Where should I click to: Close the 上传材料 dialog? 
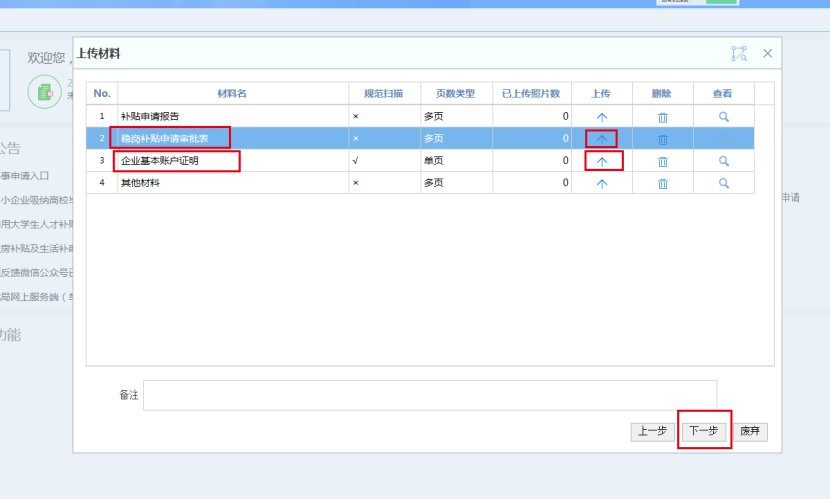(x=768, y=53)
